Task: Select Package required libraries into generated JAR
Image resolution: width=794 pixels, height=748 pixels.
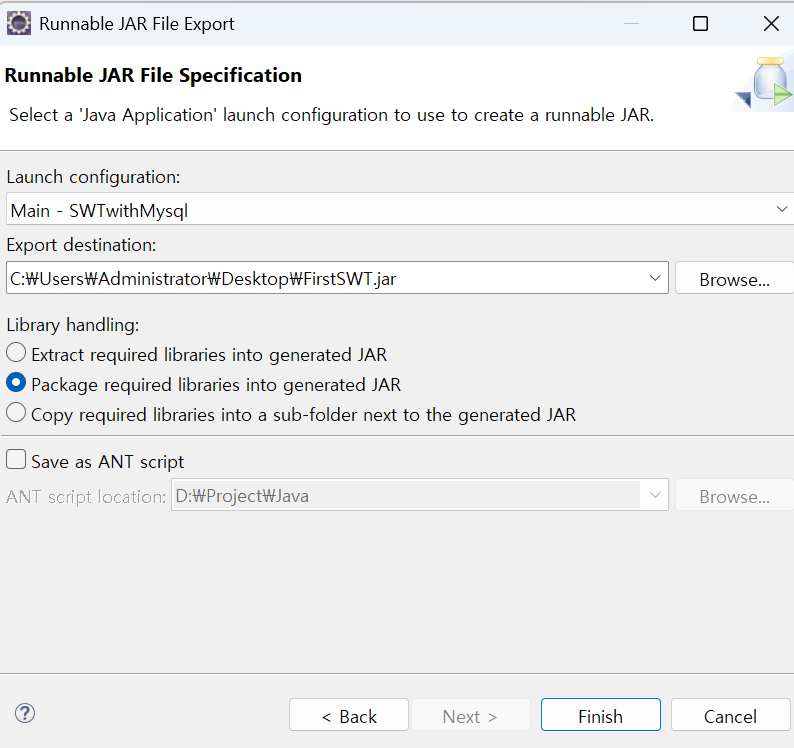Action: pos(204,384)
